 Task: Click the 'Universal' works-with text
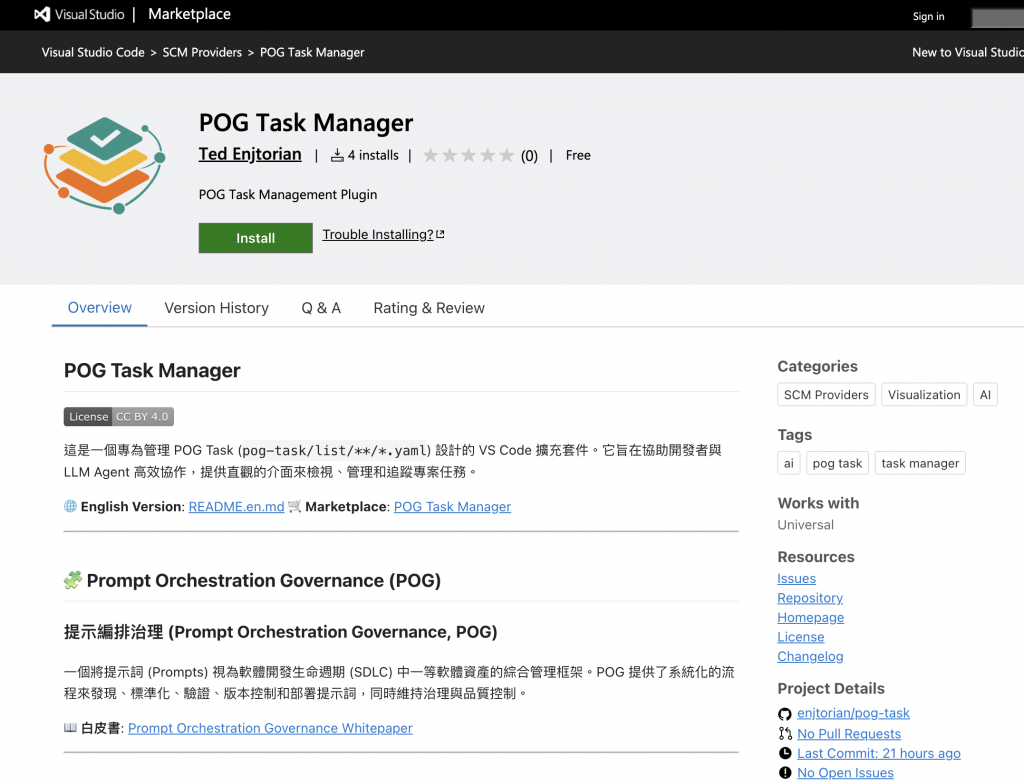pyautogui.click(x=805, y=525)
